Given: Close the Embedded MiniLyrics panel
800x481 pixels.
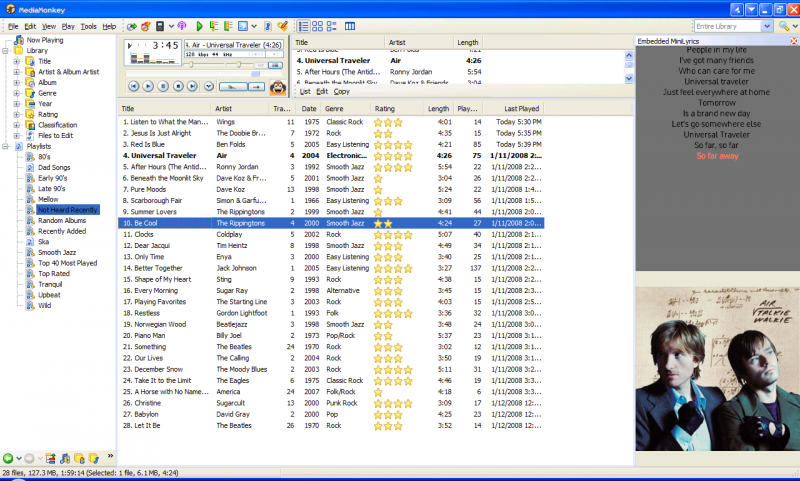Looking at the screenshot, I should click(793, 41).
